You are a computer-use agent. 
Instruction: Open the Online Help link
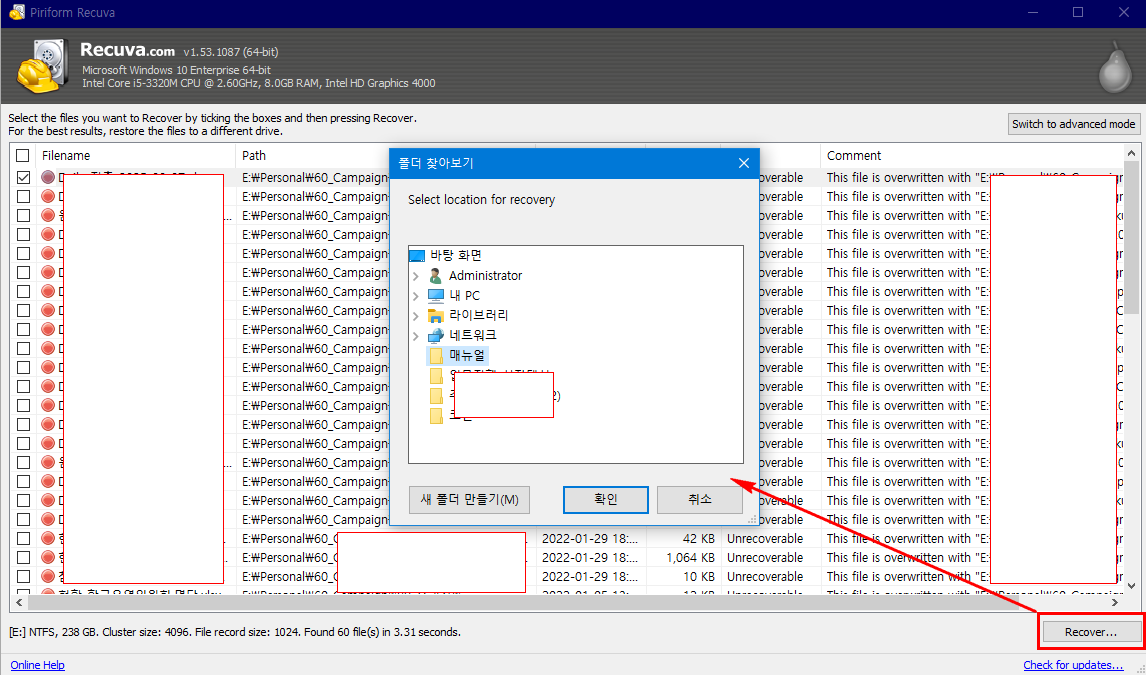coord(37,665)
